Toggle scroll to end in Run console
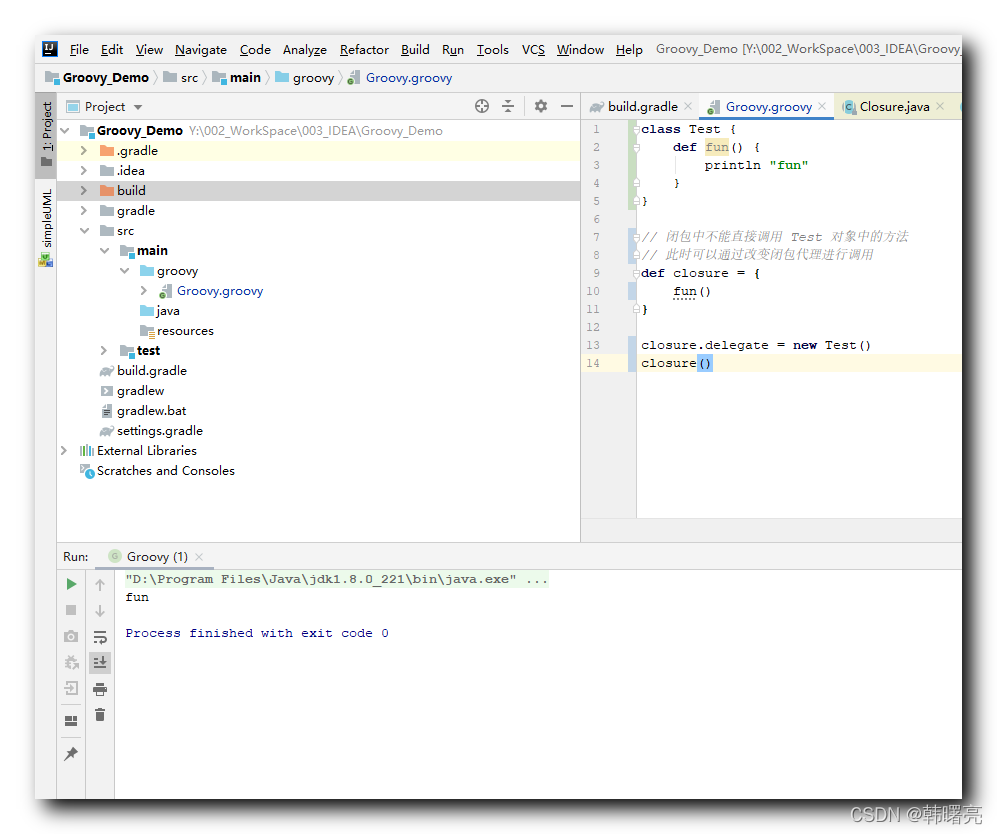 click(x=100, y=662)
